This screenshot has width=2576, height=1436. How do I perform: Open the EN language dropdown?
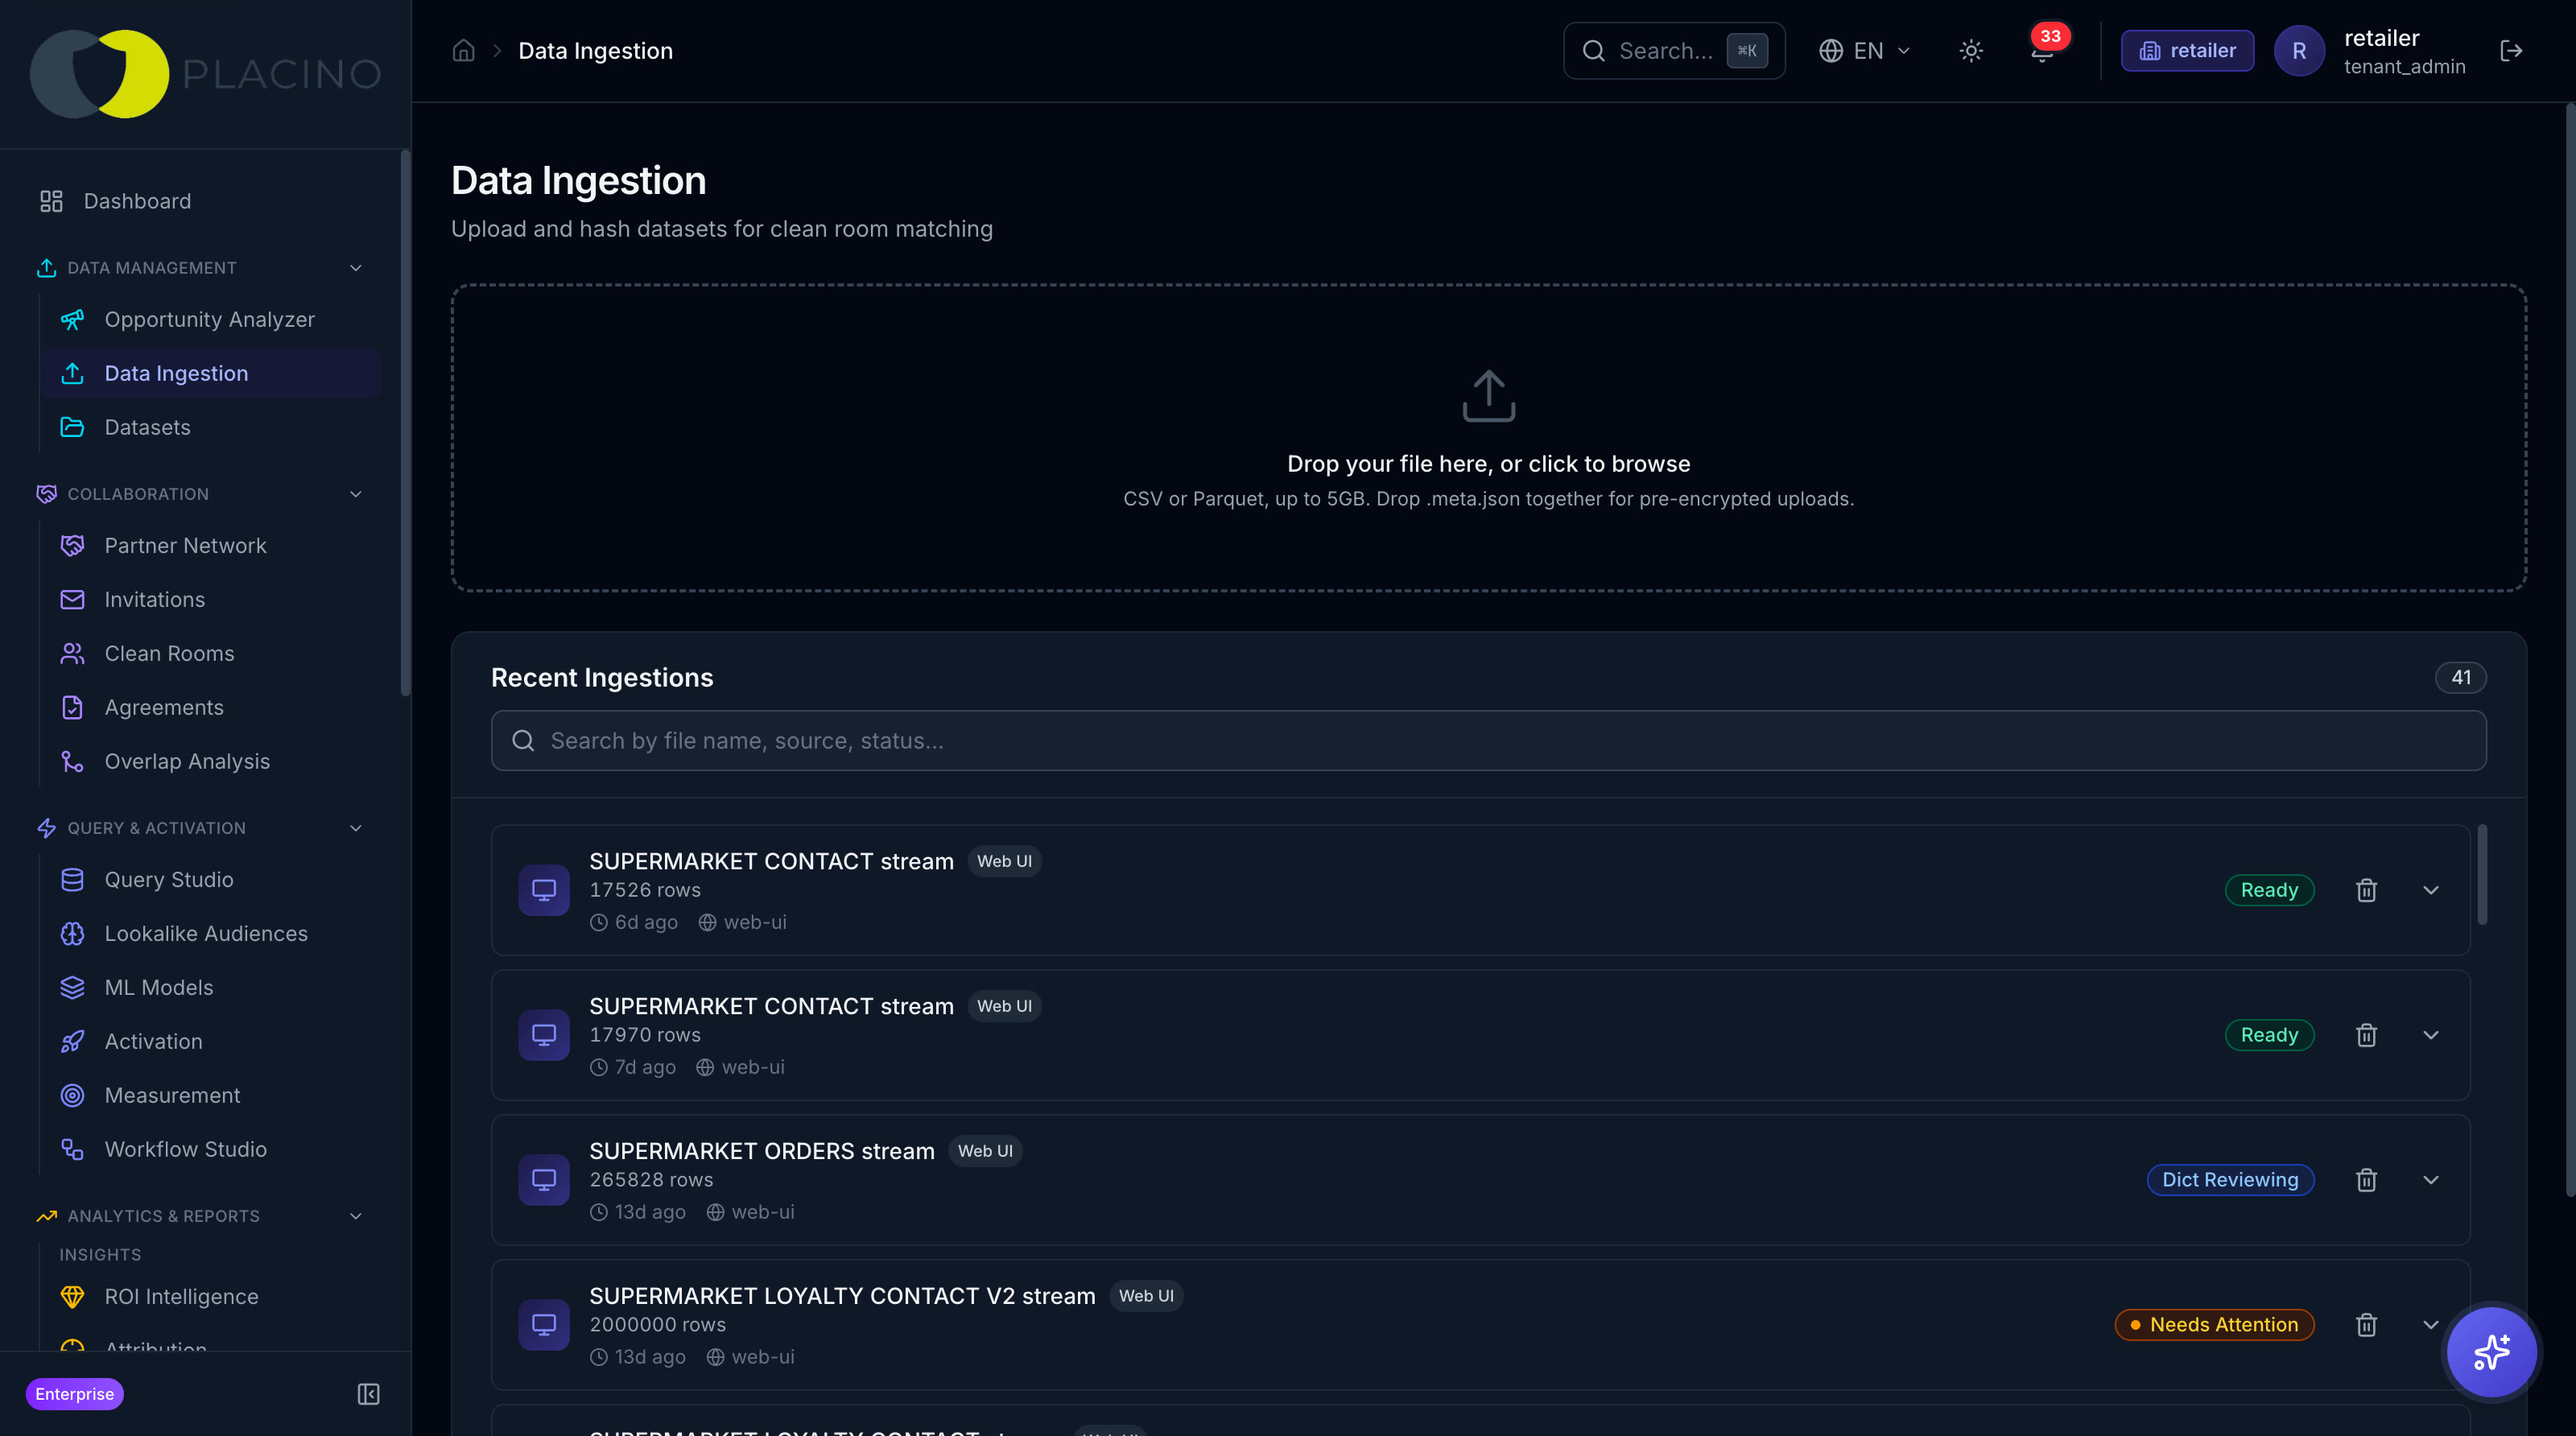[x=1864, y=51]
